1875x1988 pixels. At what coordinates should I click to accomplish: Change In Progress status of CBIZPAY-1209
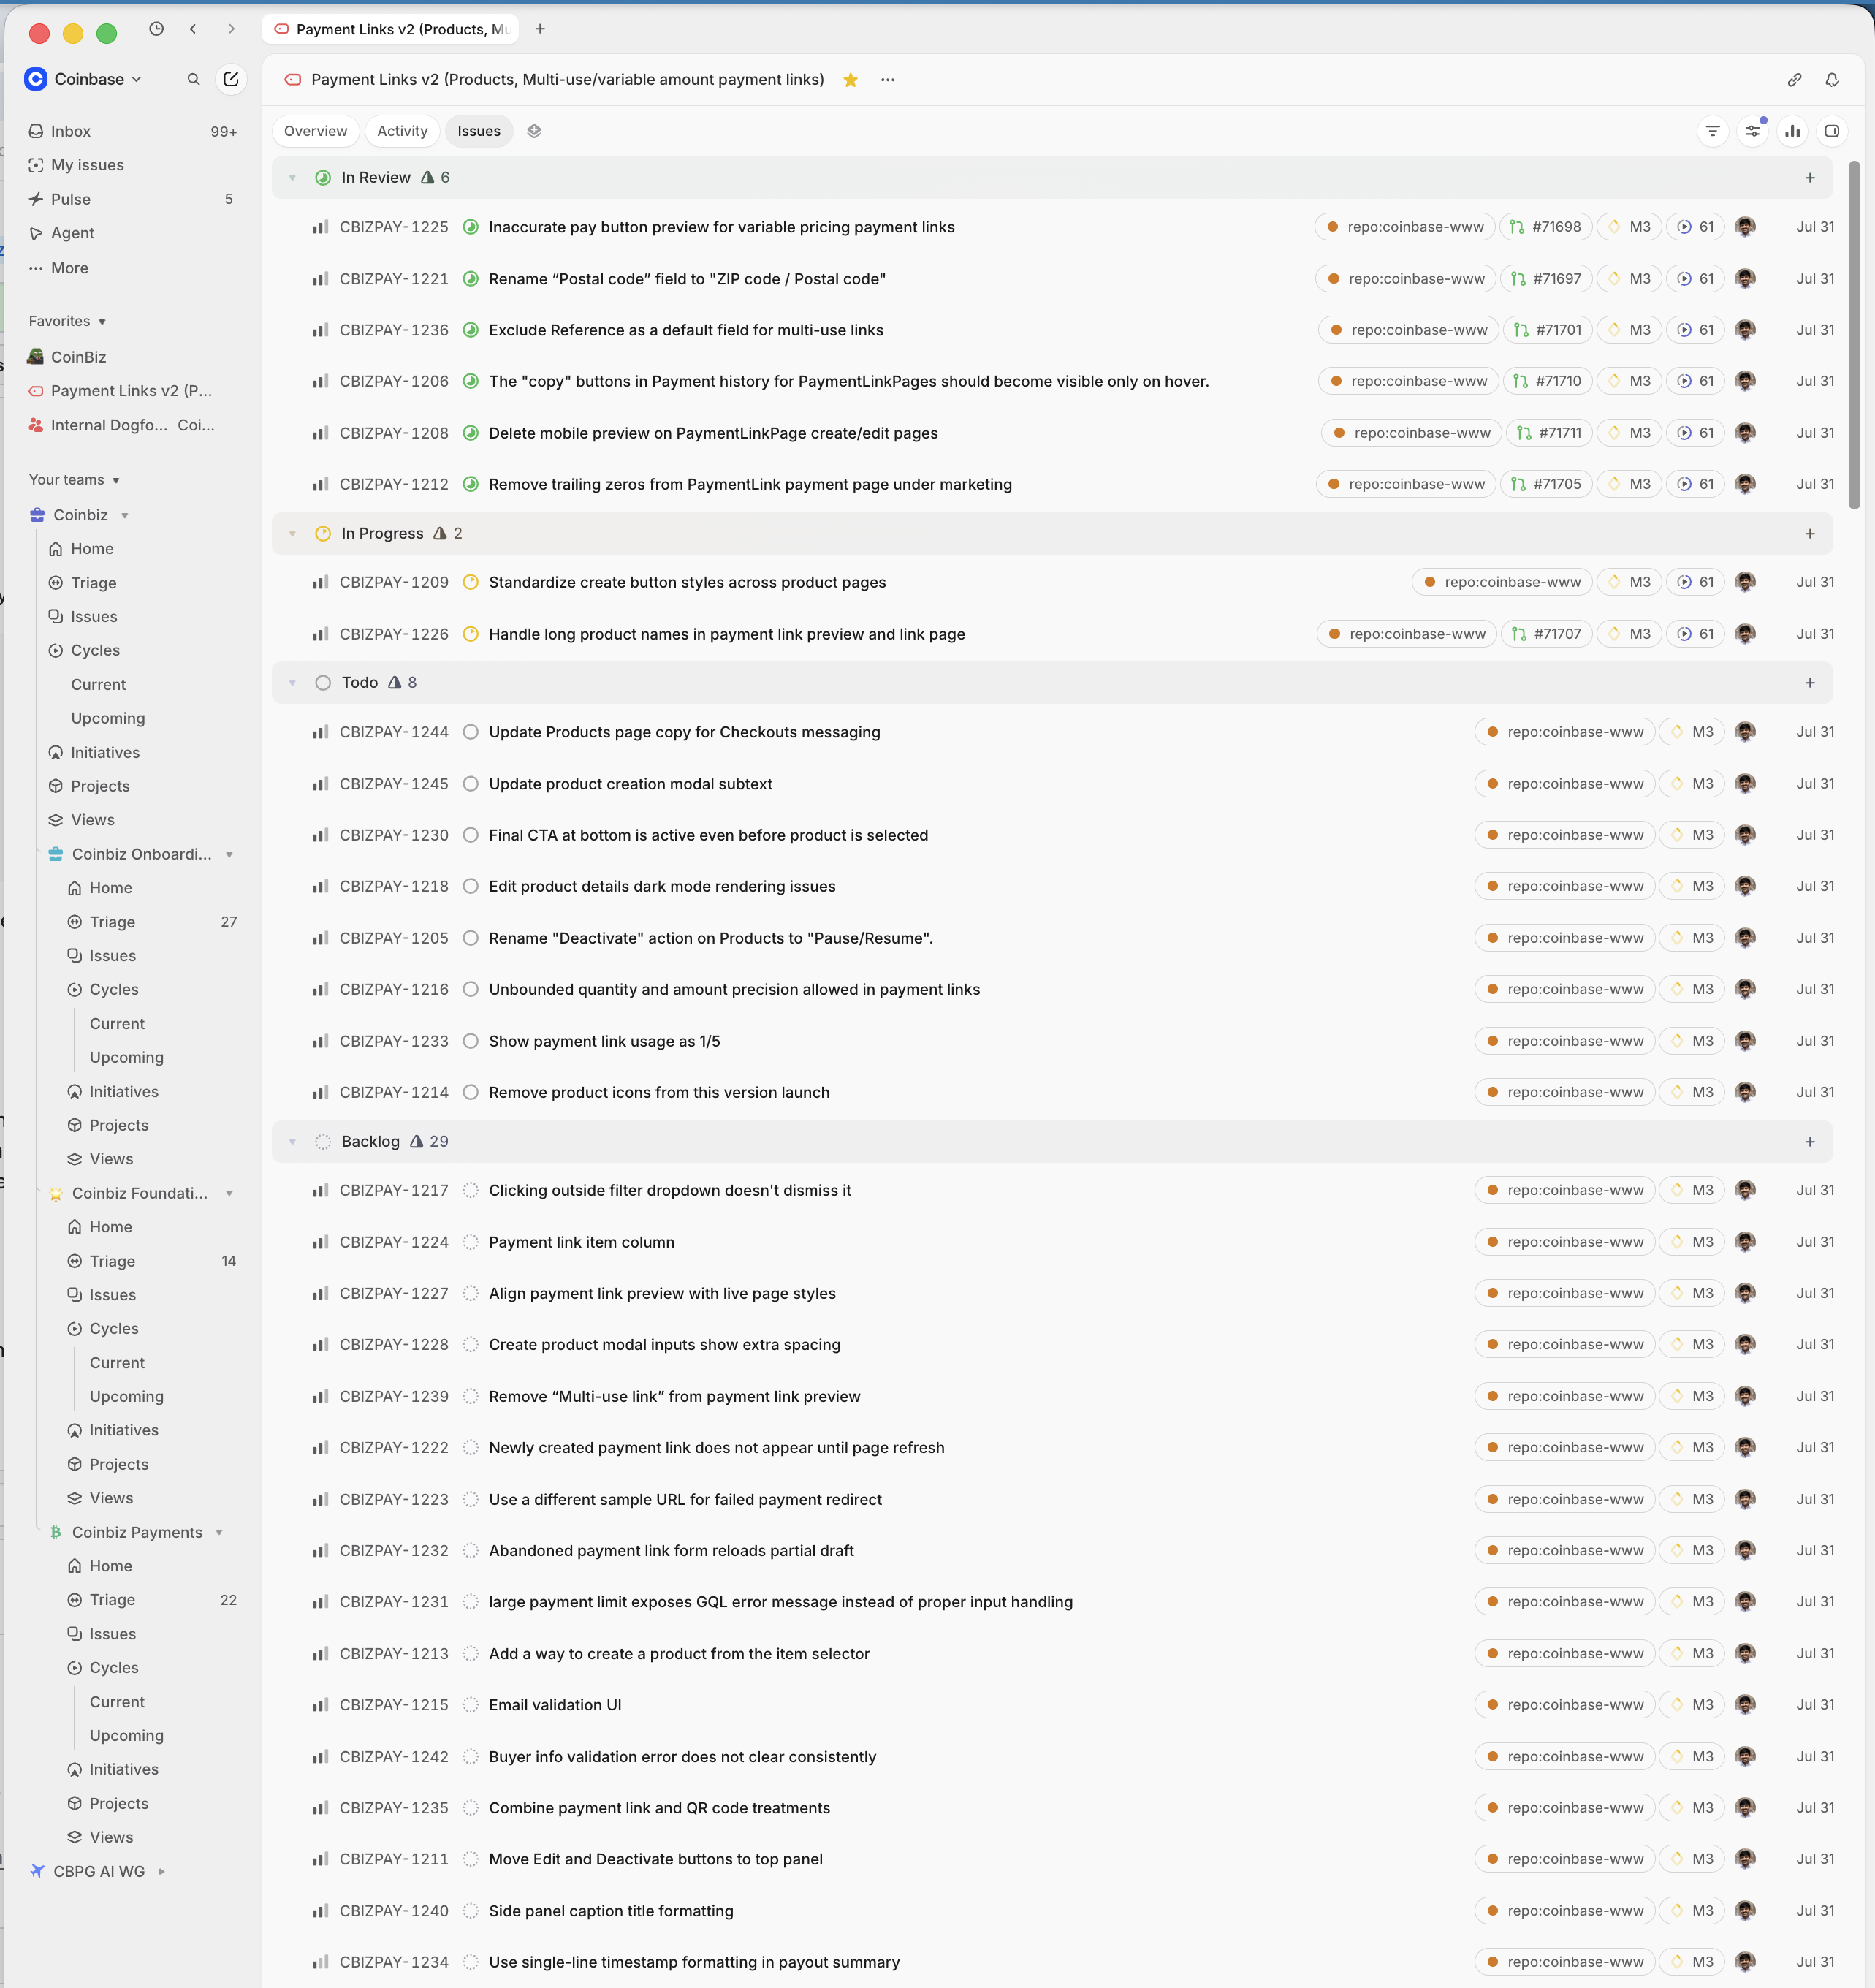point(470,582)
